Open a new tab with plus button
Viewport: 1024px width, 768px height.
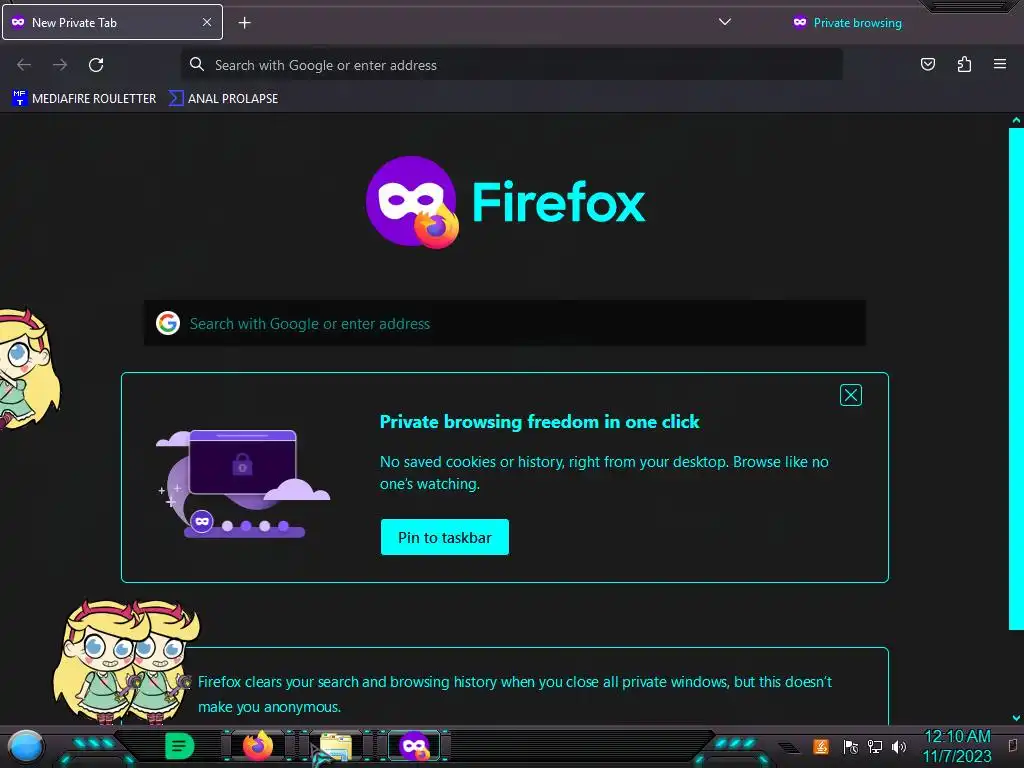pos(244,23)
